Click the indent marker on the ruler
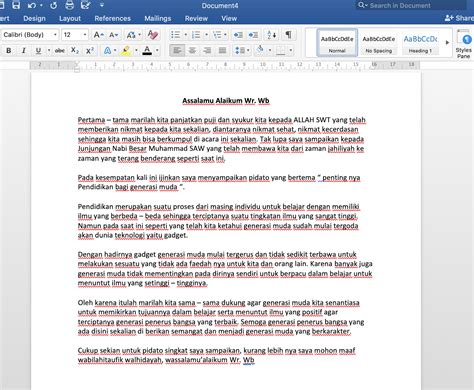The width and height of the screenshot is (474, 390). click(x=77, y=67)
